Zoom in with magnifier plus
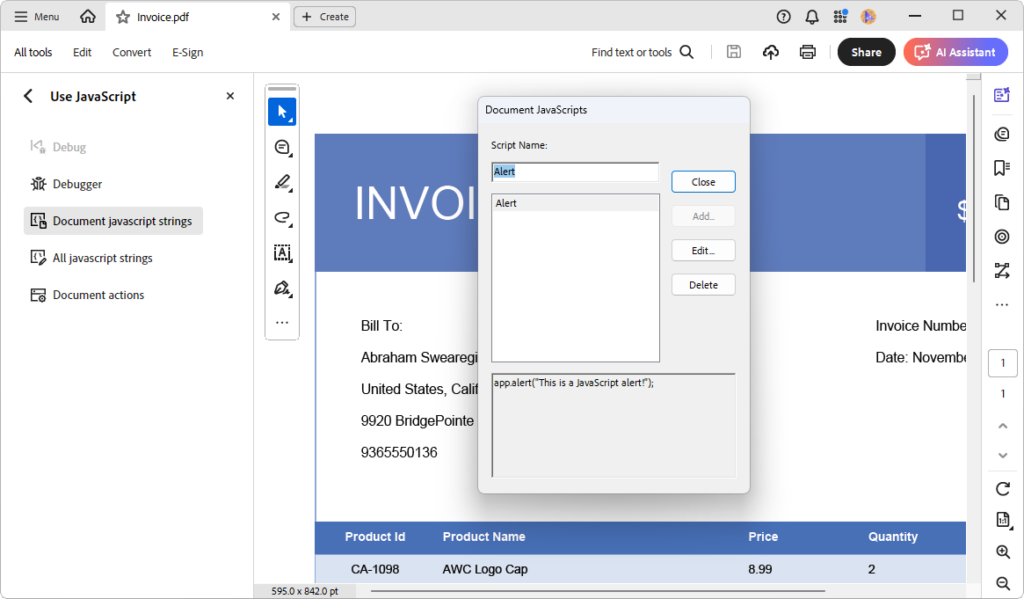Screen dimensions: 1024x599 (1003, 552)
